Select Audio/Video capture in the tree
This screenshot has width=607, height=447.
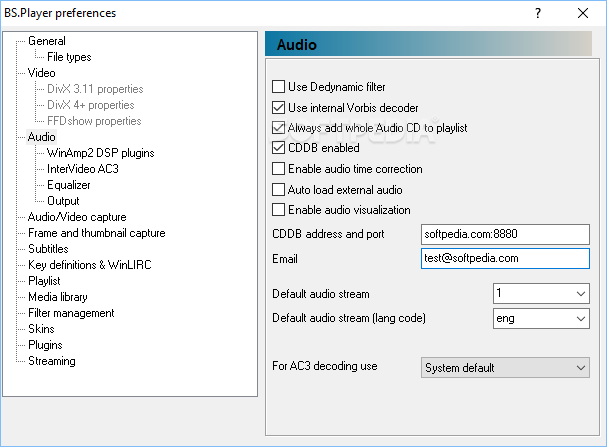[77, 217]
